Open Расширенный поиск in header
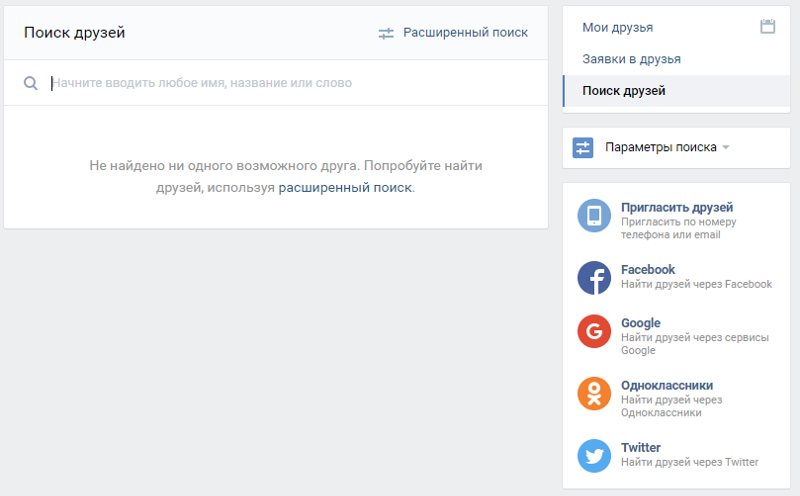Viewport: 800px width, 496px height. point(465,33)
